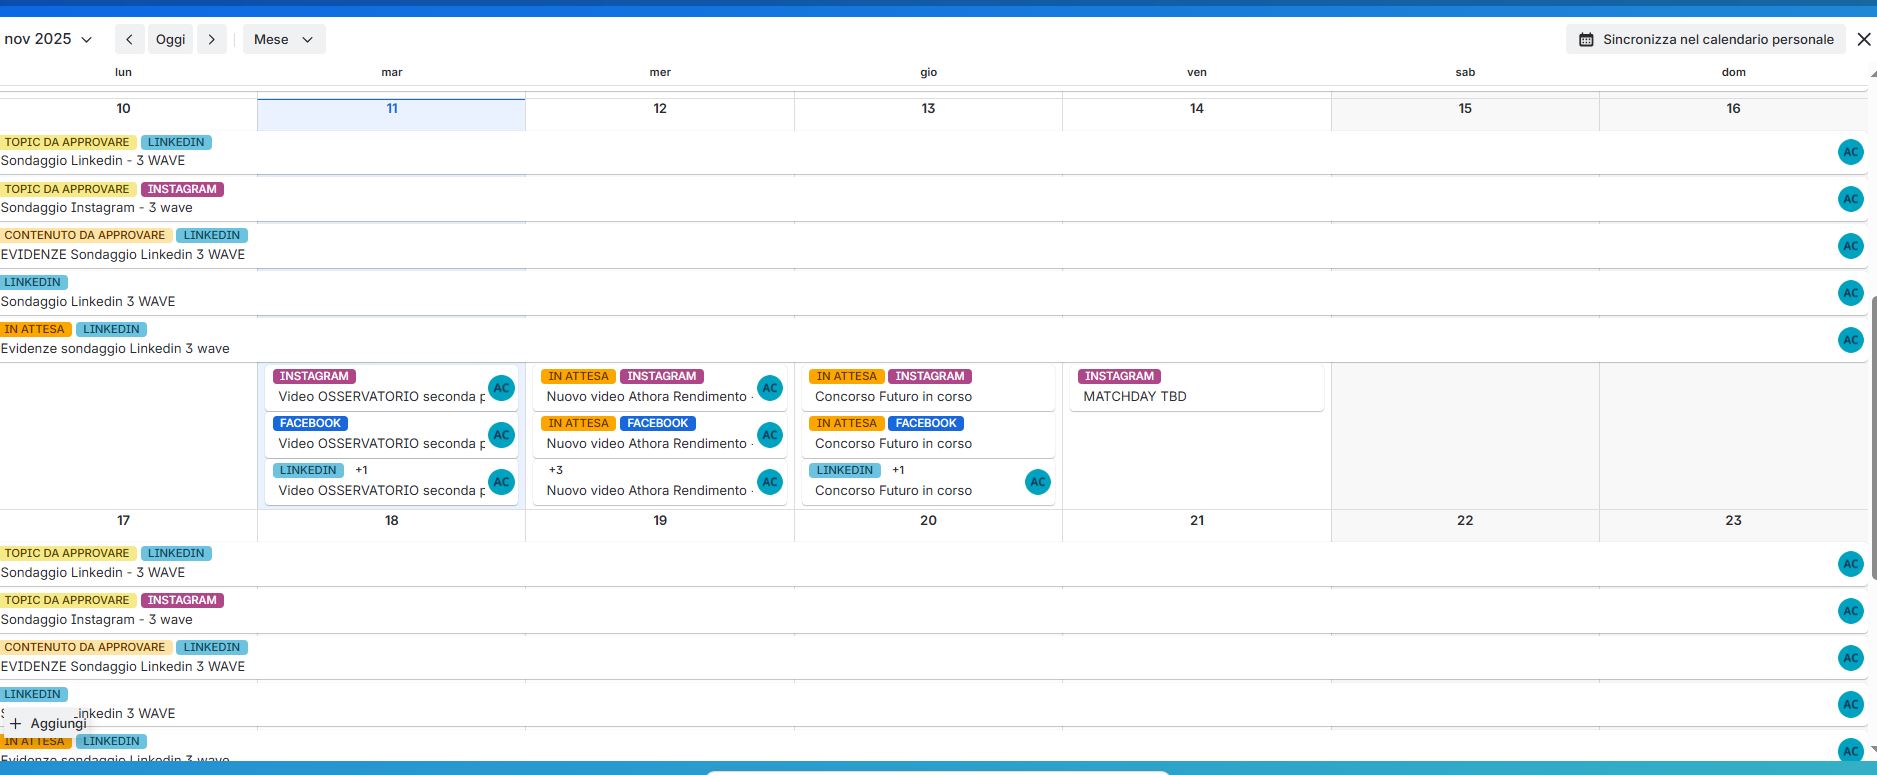
Task: Open Sondaggio Instagram - 3 wave event, week 17–23
Action: coord(933,611)
